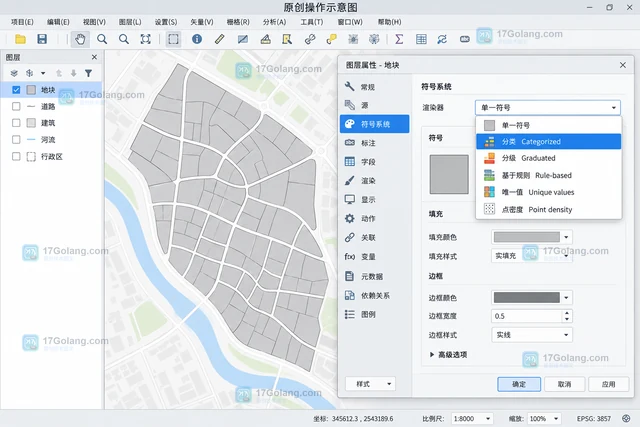The width and height of the screenshot is (640, 427).
Task: Open the 栅格(R) menu
Action: (238, 22)
